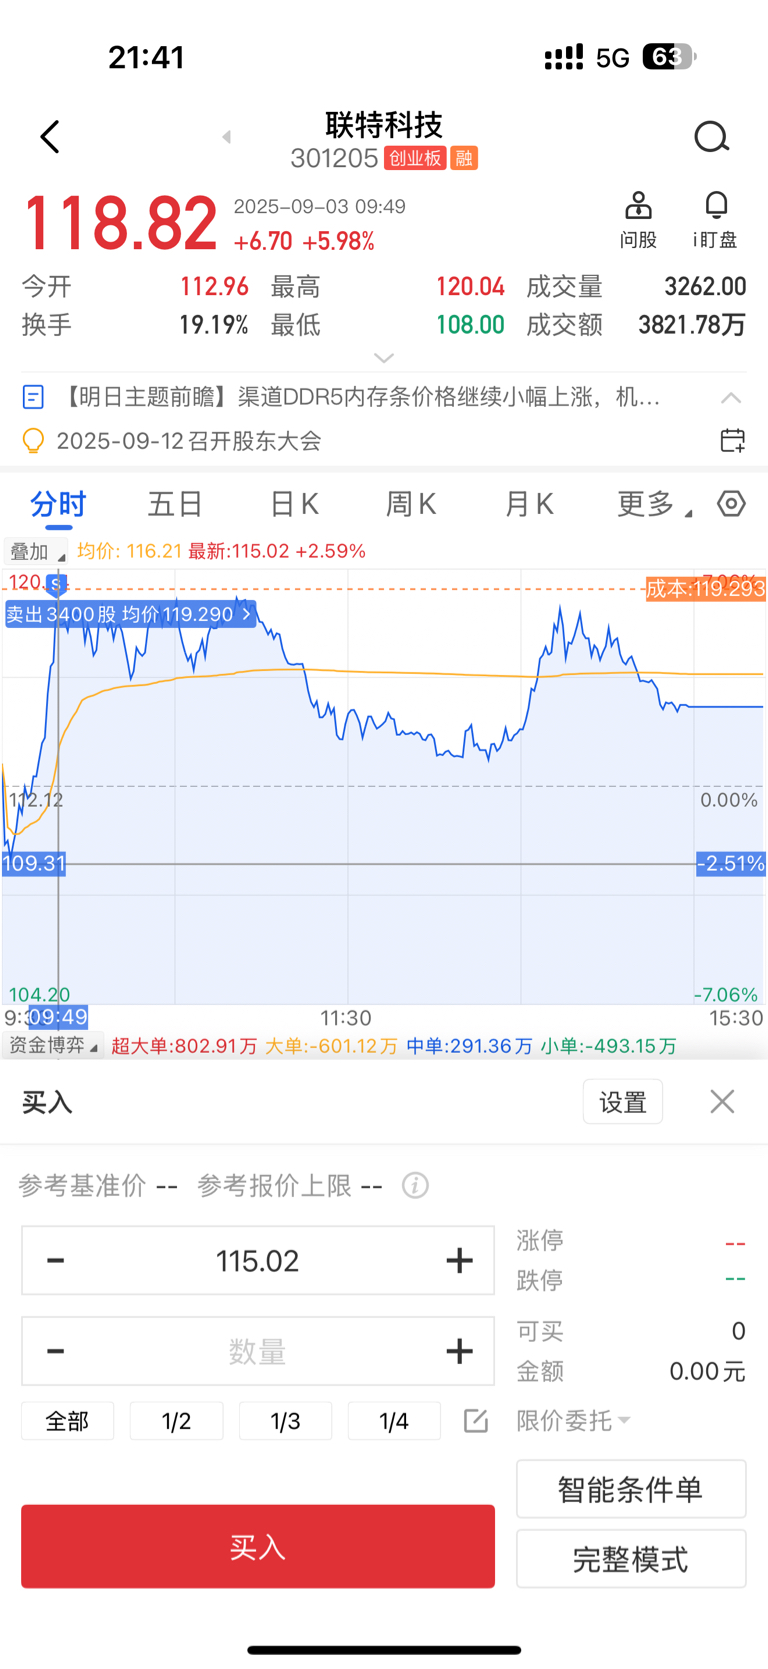Open chart settings hexagon icon
This screenshot has width=768, height=1669.
coord(731,503)
